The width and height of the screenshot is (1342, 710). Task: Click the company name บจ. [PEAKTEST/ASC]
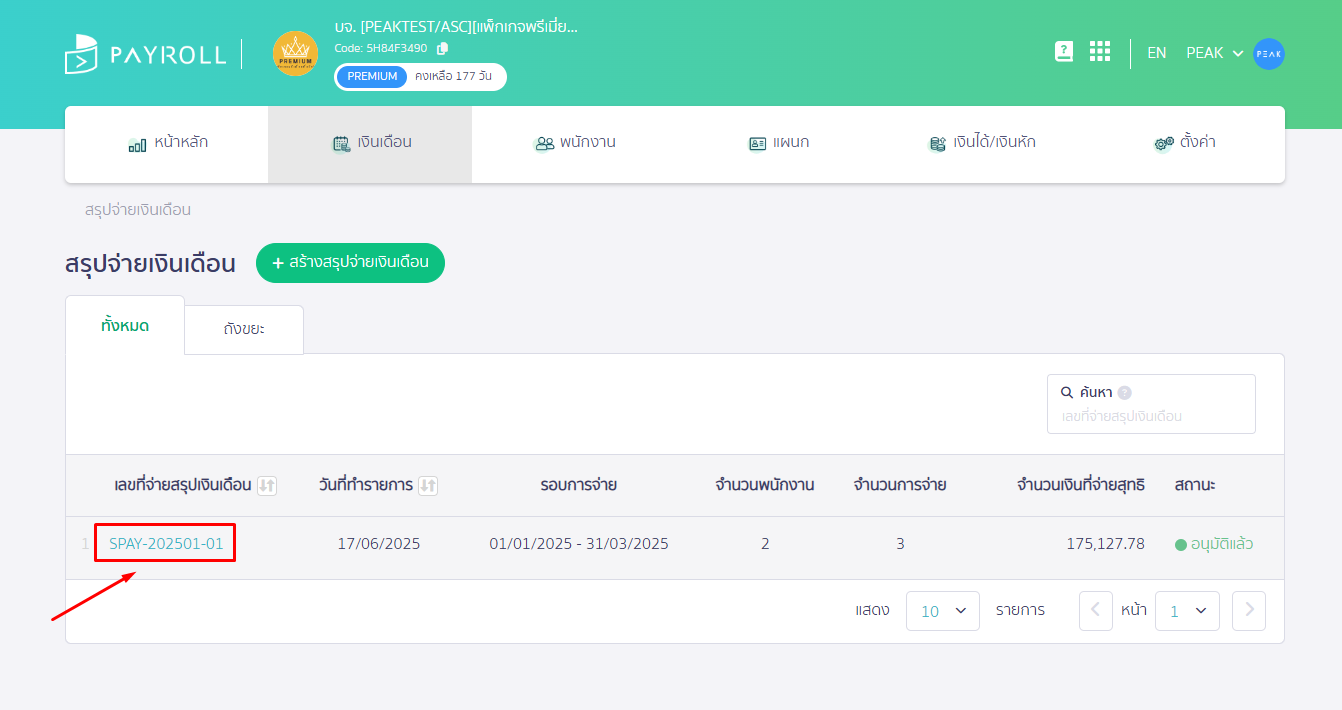coord(456,27)
